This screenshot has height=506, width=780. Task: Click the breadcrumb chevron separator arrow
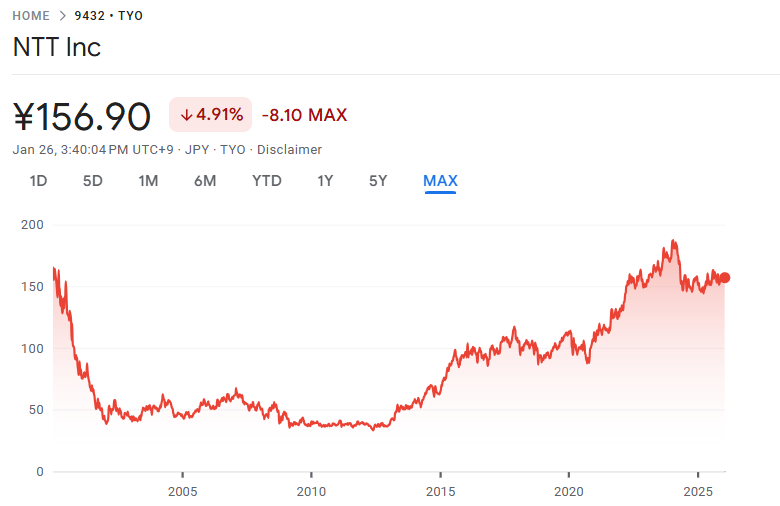click(x=61, y=16)
